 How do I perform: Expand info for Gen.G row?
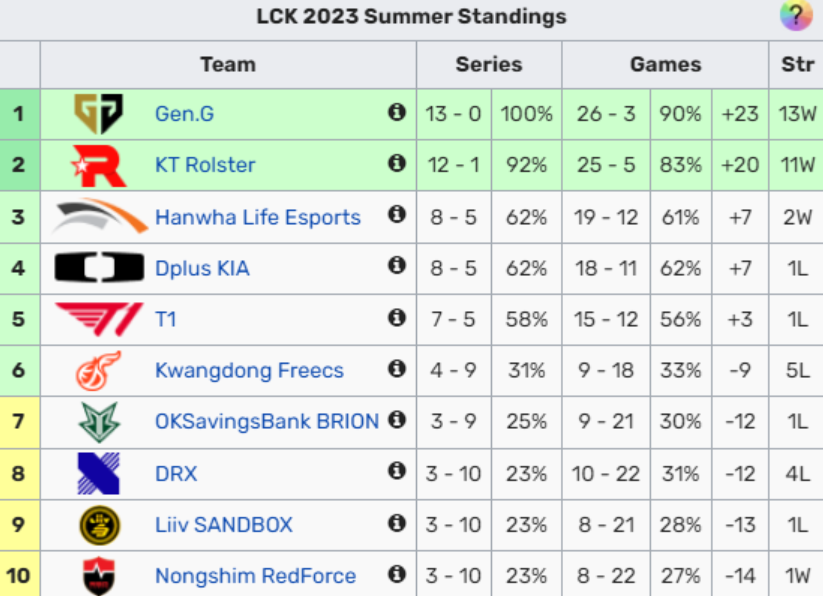[x=397, y=112]
